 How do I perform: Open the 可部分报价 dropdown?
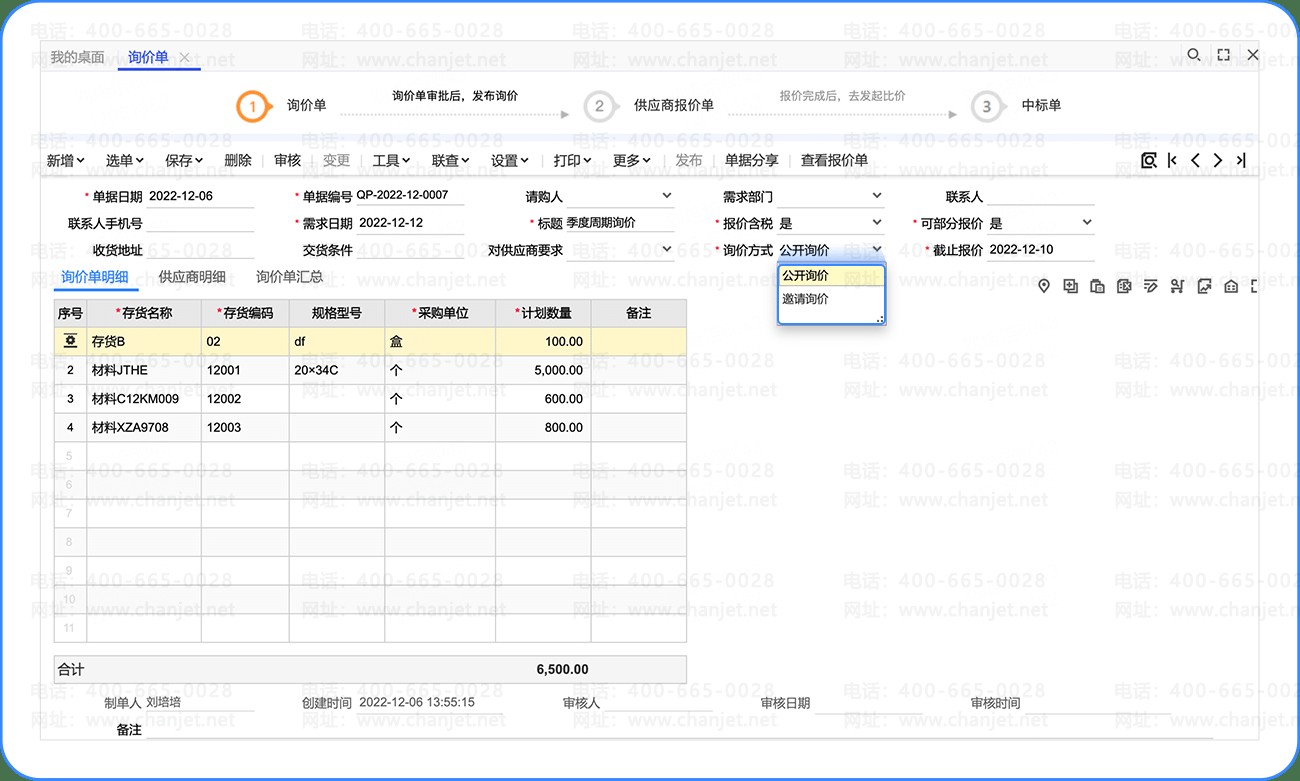(x=1087, y=223)
